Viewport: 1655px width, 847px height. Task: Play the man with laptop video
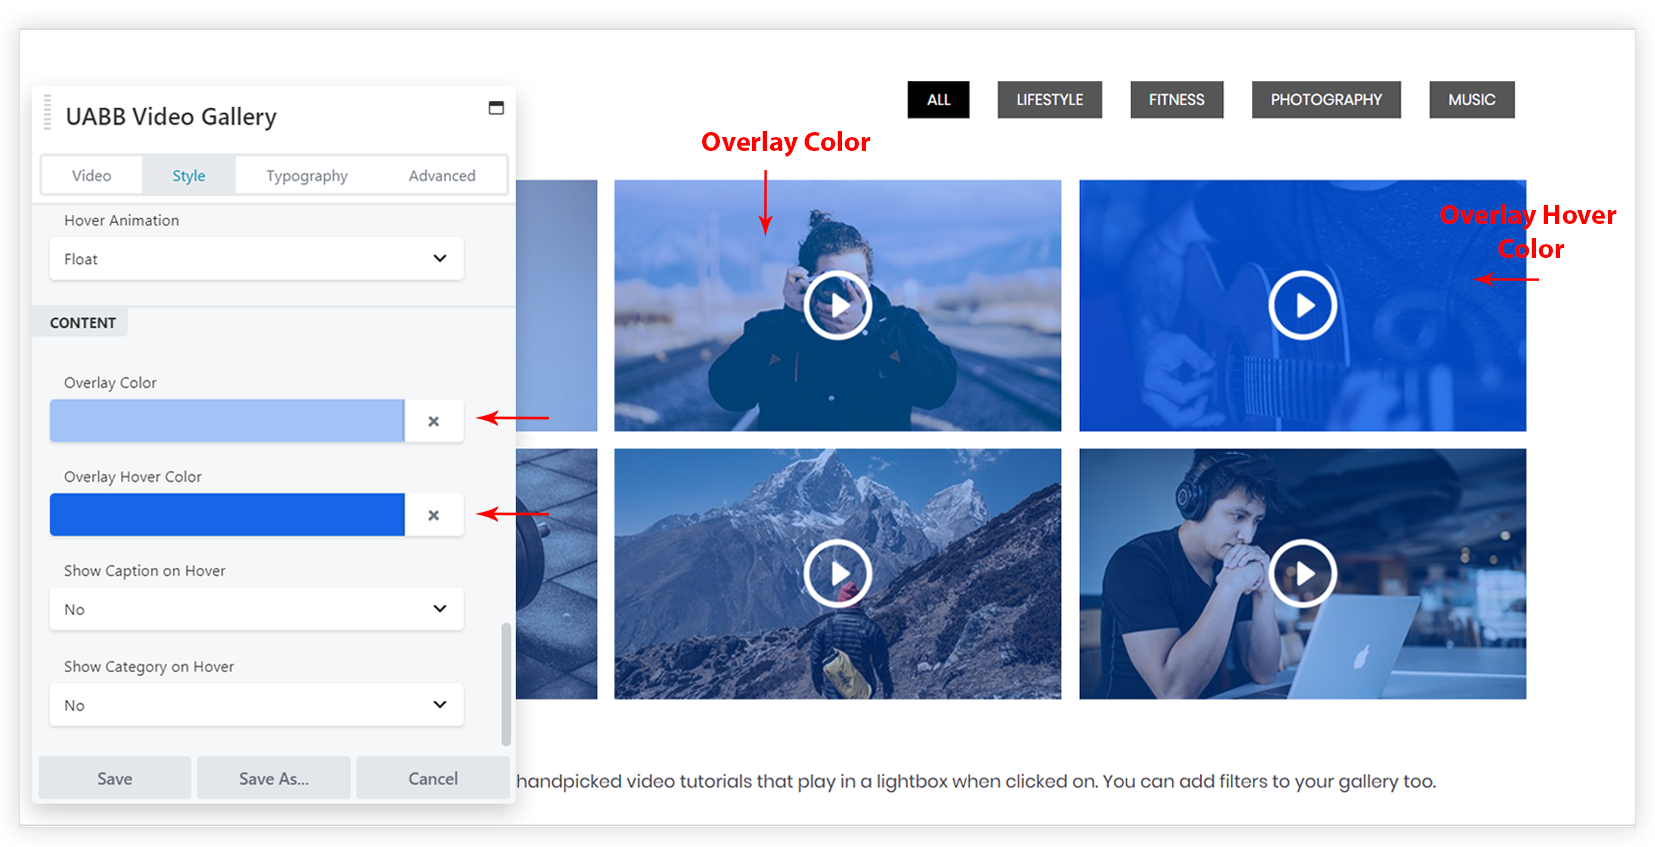[1302, 573]
